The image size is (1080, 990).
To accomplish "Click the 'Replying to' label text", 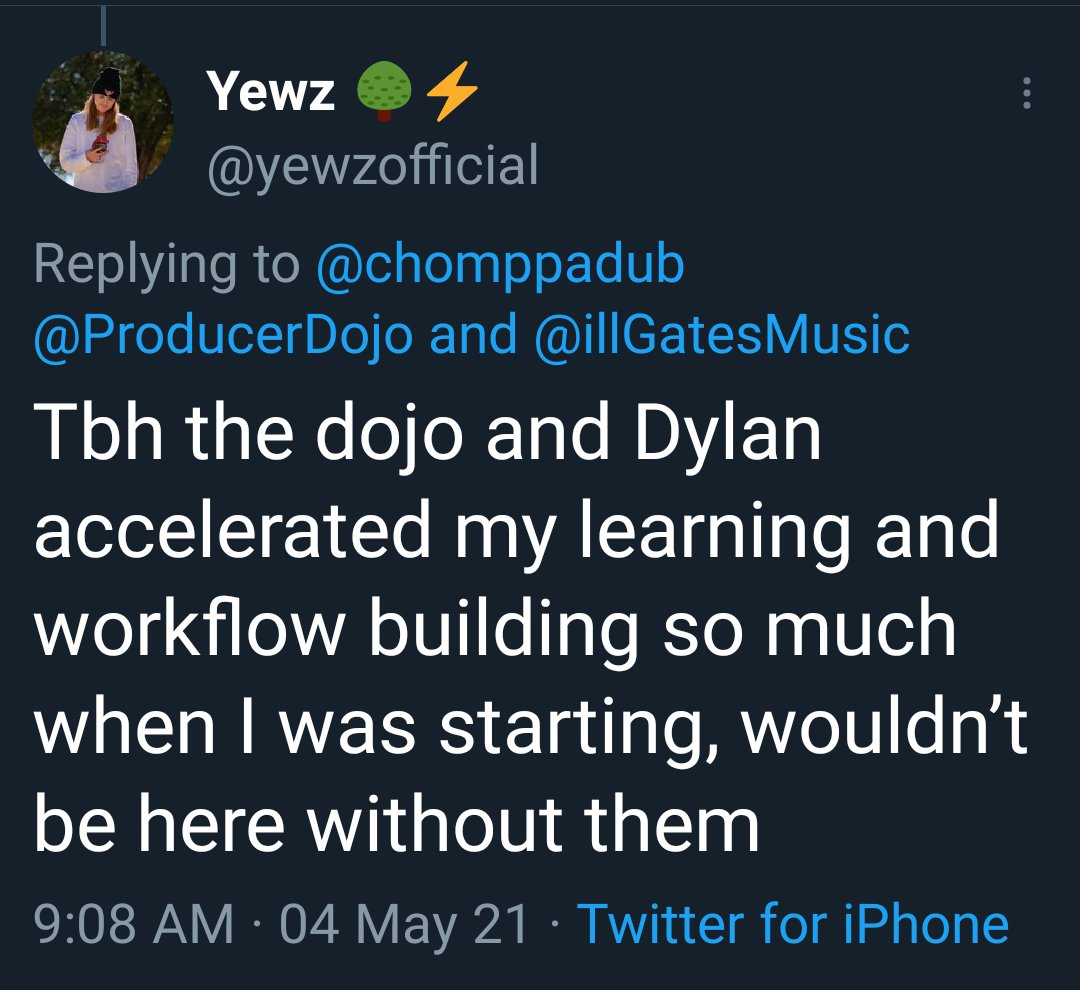I will pyautogui.click(x=166, y=264).
